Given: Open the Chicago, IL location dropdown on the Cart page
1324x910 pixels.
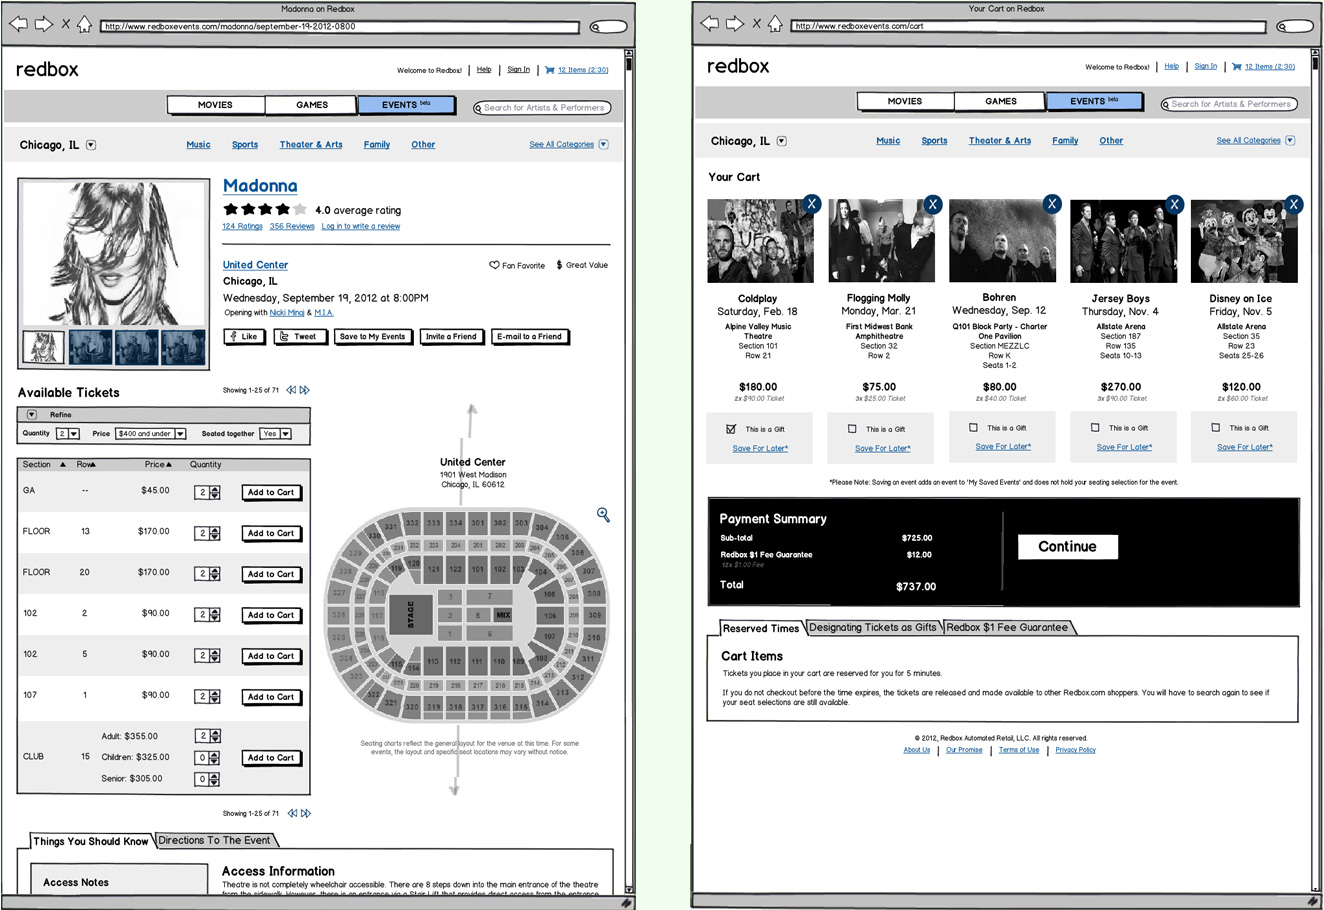Looking at the screenshot, I should (x=782, y=141).
